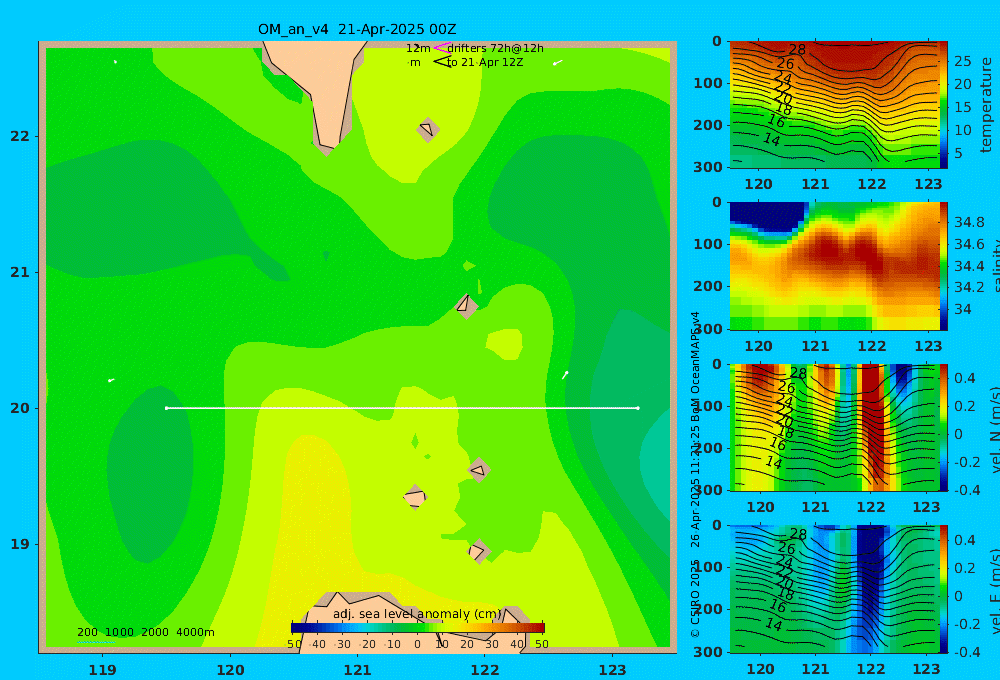Screen dimensions: 1000x680
Task: Click the '200 1000 2000 4000m' depth legend
Action: (x=145, y=632)
